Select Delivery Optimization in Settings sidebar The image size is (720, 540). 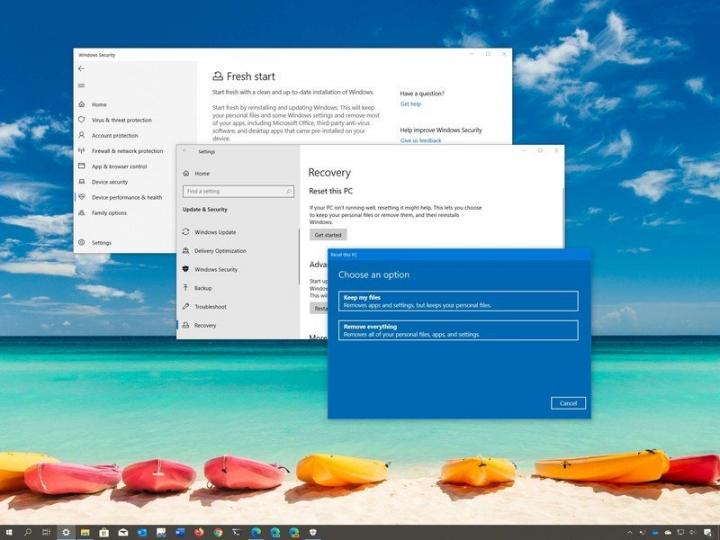coord(219,251)
